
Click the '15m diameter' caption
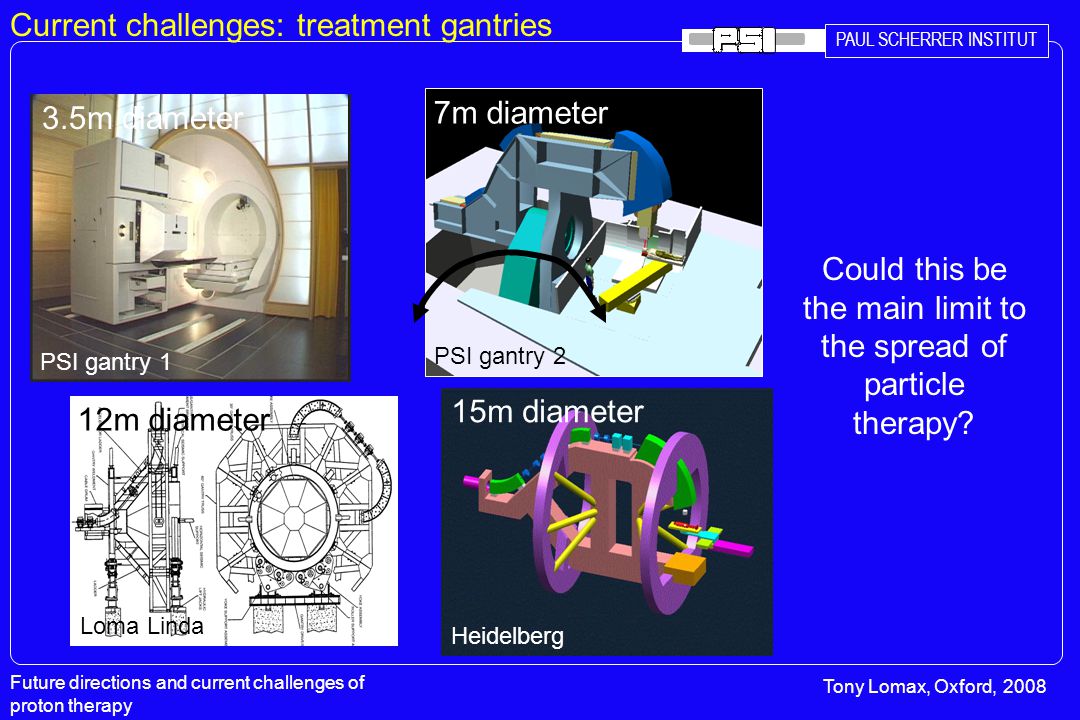[x=548, y=412]
